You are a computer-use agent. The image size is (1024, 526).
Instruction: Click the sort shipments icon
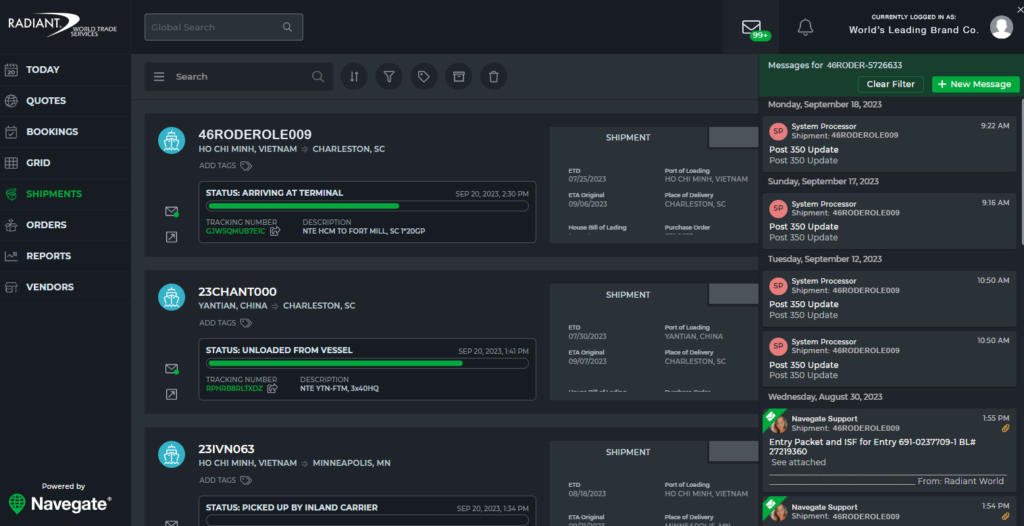354,76
